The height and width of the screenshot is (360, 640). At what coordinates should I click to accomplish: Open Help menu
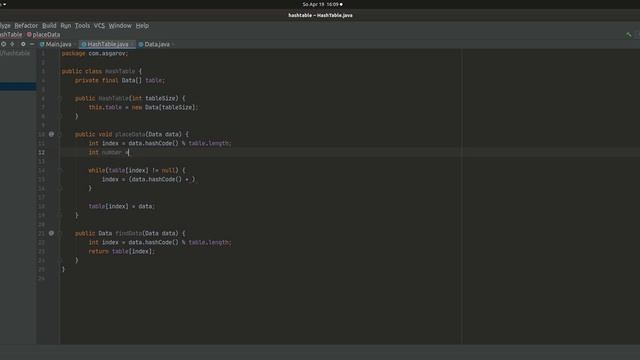tap(142, 25)
